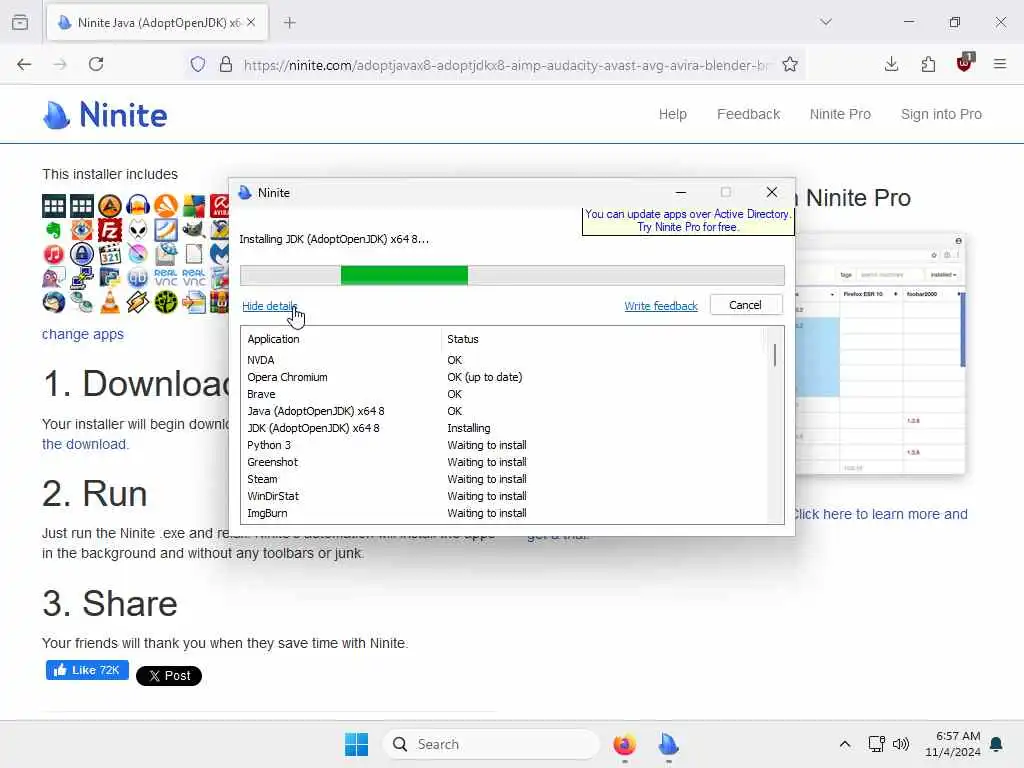This screenshot has height=768, width=1024.
Task: Open Write feedback in installer dialog
Action: pyautogui.click(x=661, y=306)
